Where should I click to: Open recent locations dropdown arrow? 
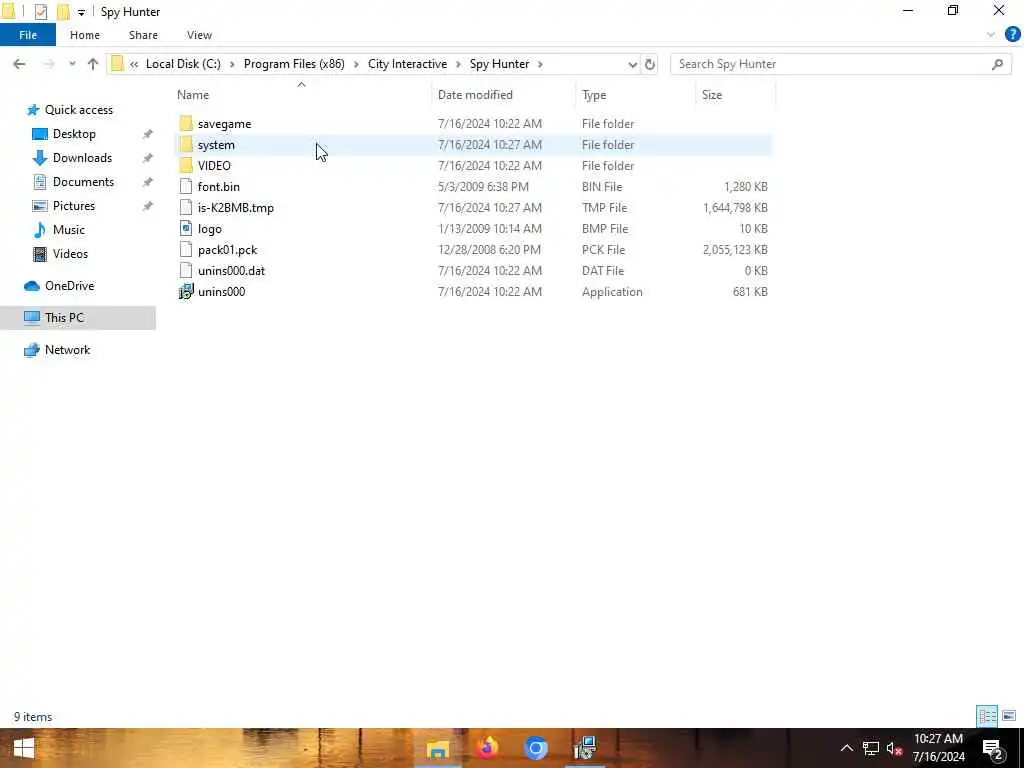[72, 64]
